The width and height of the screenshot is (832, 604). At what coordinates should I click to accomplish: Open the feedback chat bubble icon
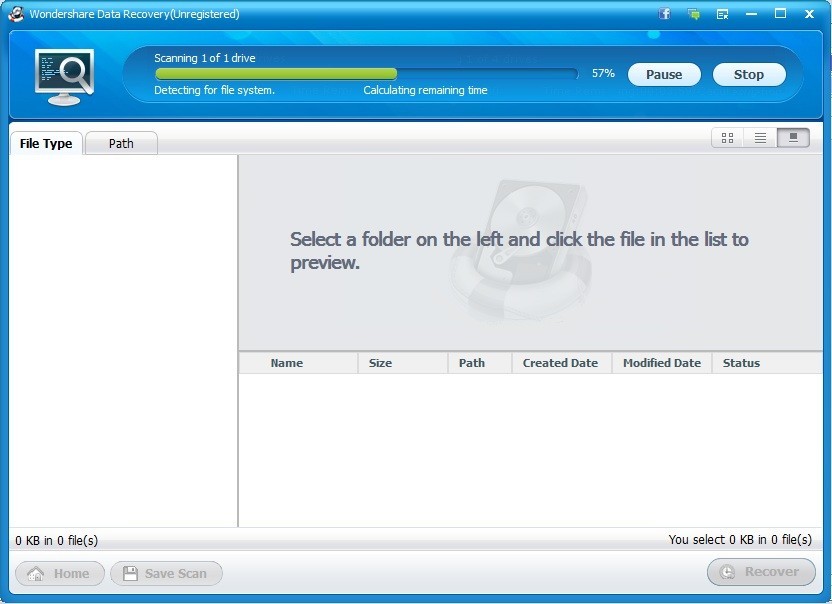click(x=693, y=13)
